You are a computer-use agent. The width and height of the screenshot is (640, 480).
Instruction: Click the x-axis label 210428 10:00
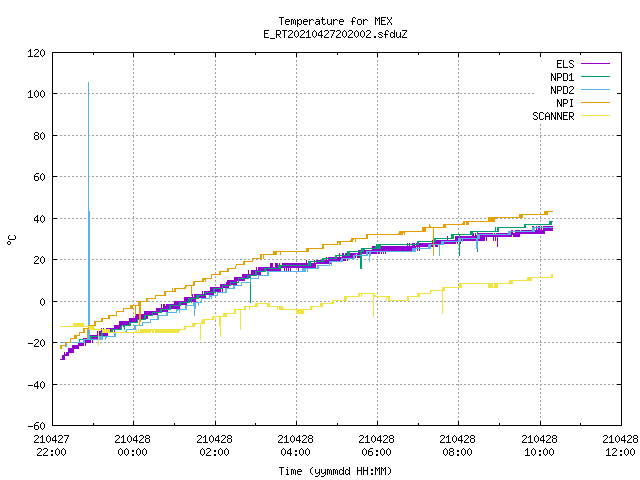(539, 446)
